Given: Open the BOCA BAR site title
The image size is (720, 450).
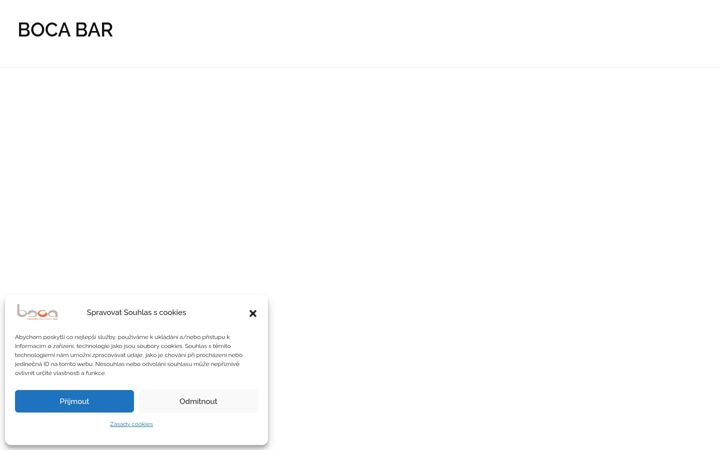Looking at the screenshot, I should click(x=65, y=30).
